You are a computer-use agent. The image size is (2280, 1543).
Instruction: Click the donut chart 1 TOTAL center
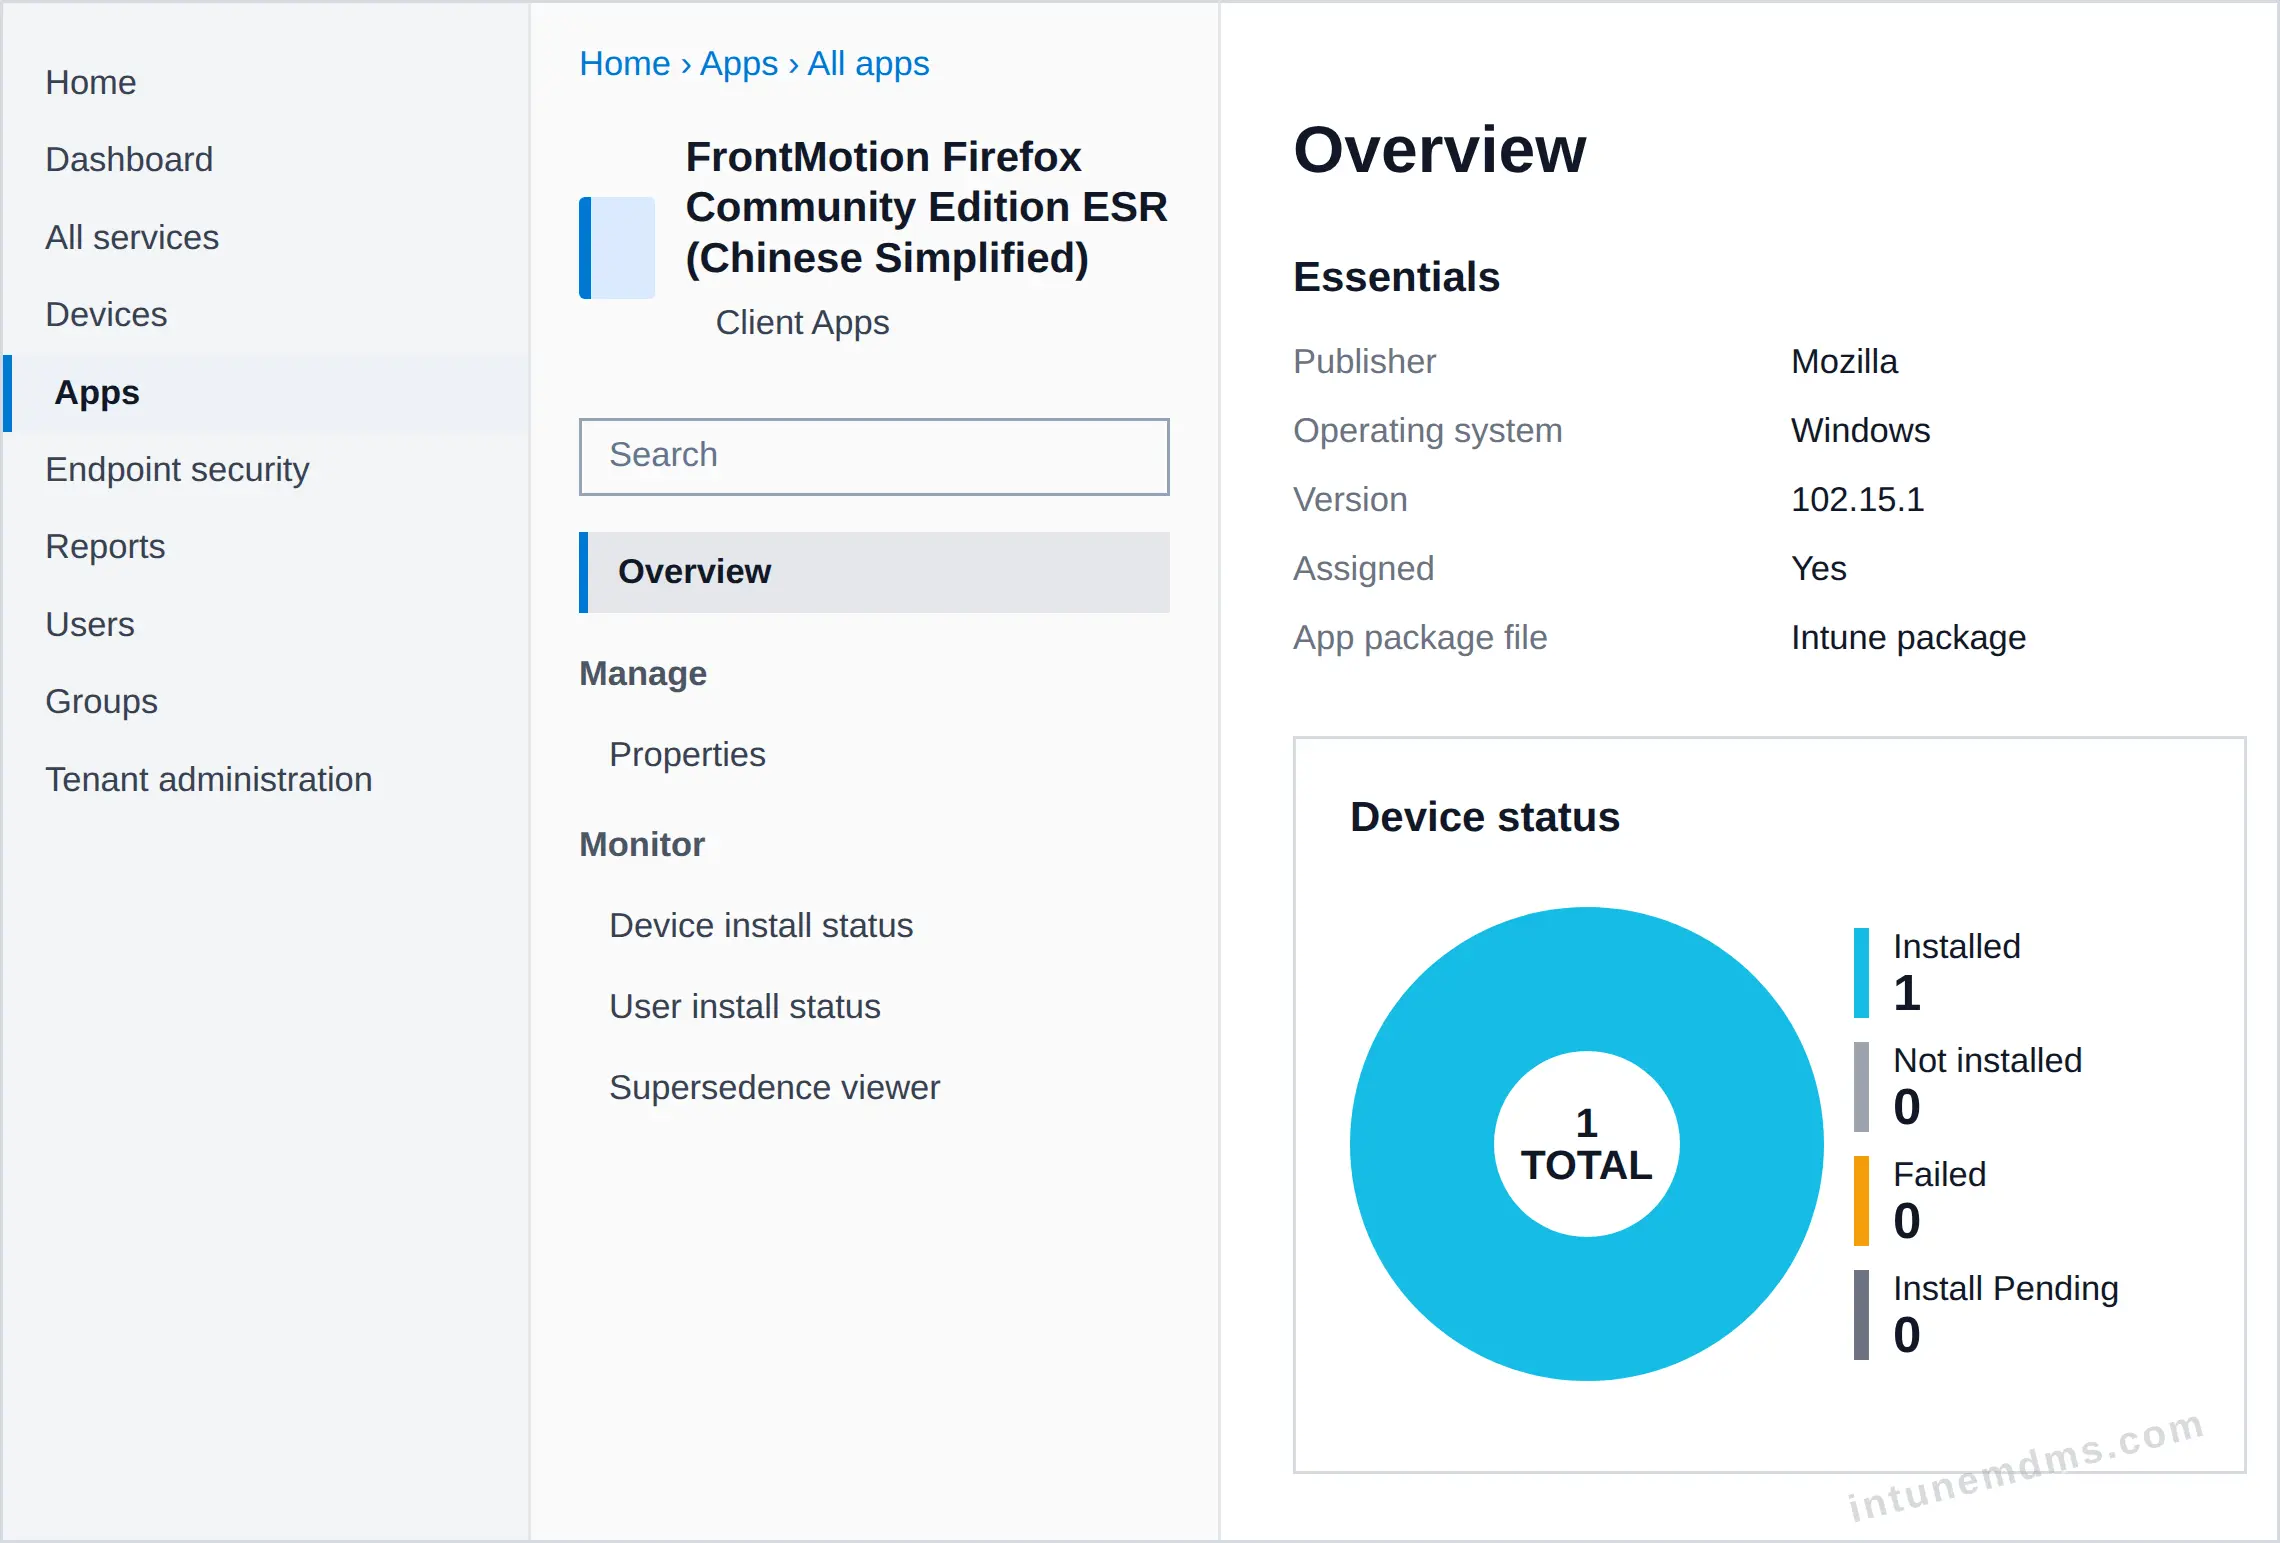[1587, 1144]
